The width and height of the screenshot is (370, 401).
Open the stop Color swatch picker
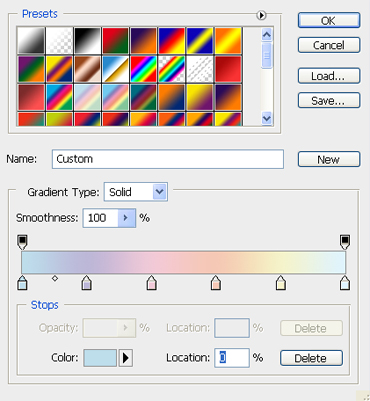(x=100, y=358)
